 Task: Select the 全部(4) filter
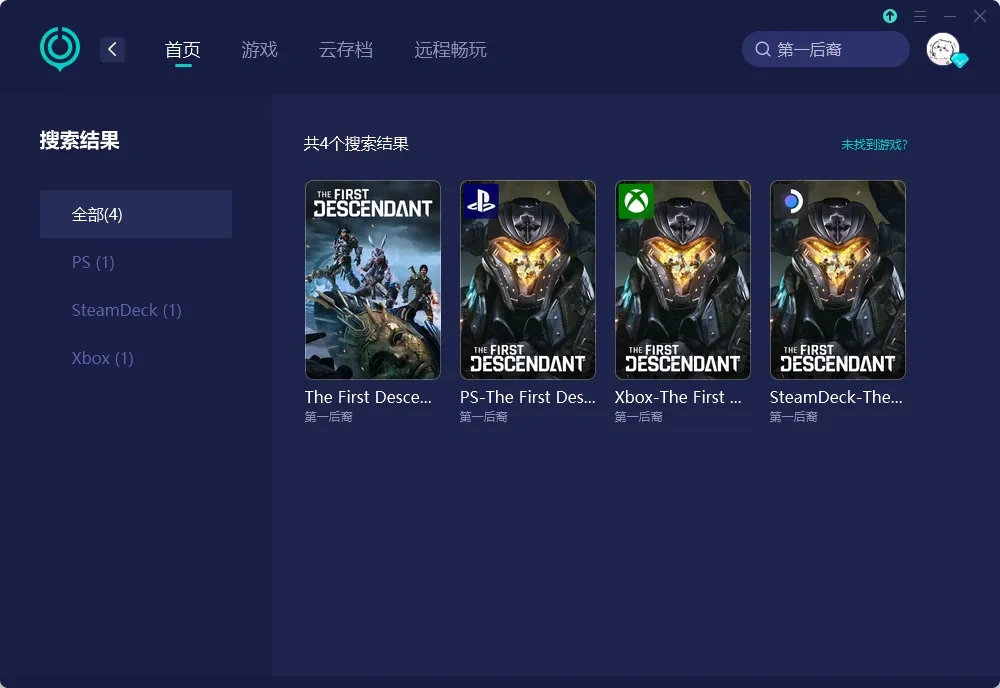[136, 214]
